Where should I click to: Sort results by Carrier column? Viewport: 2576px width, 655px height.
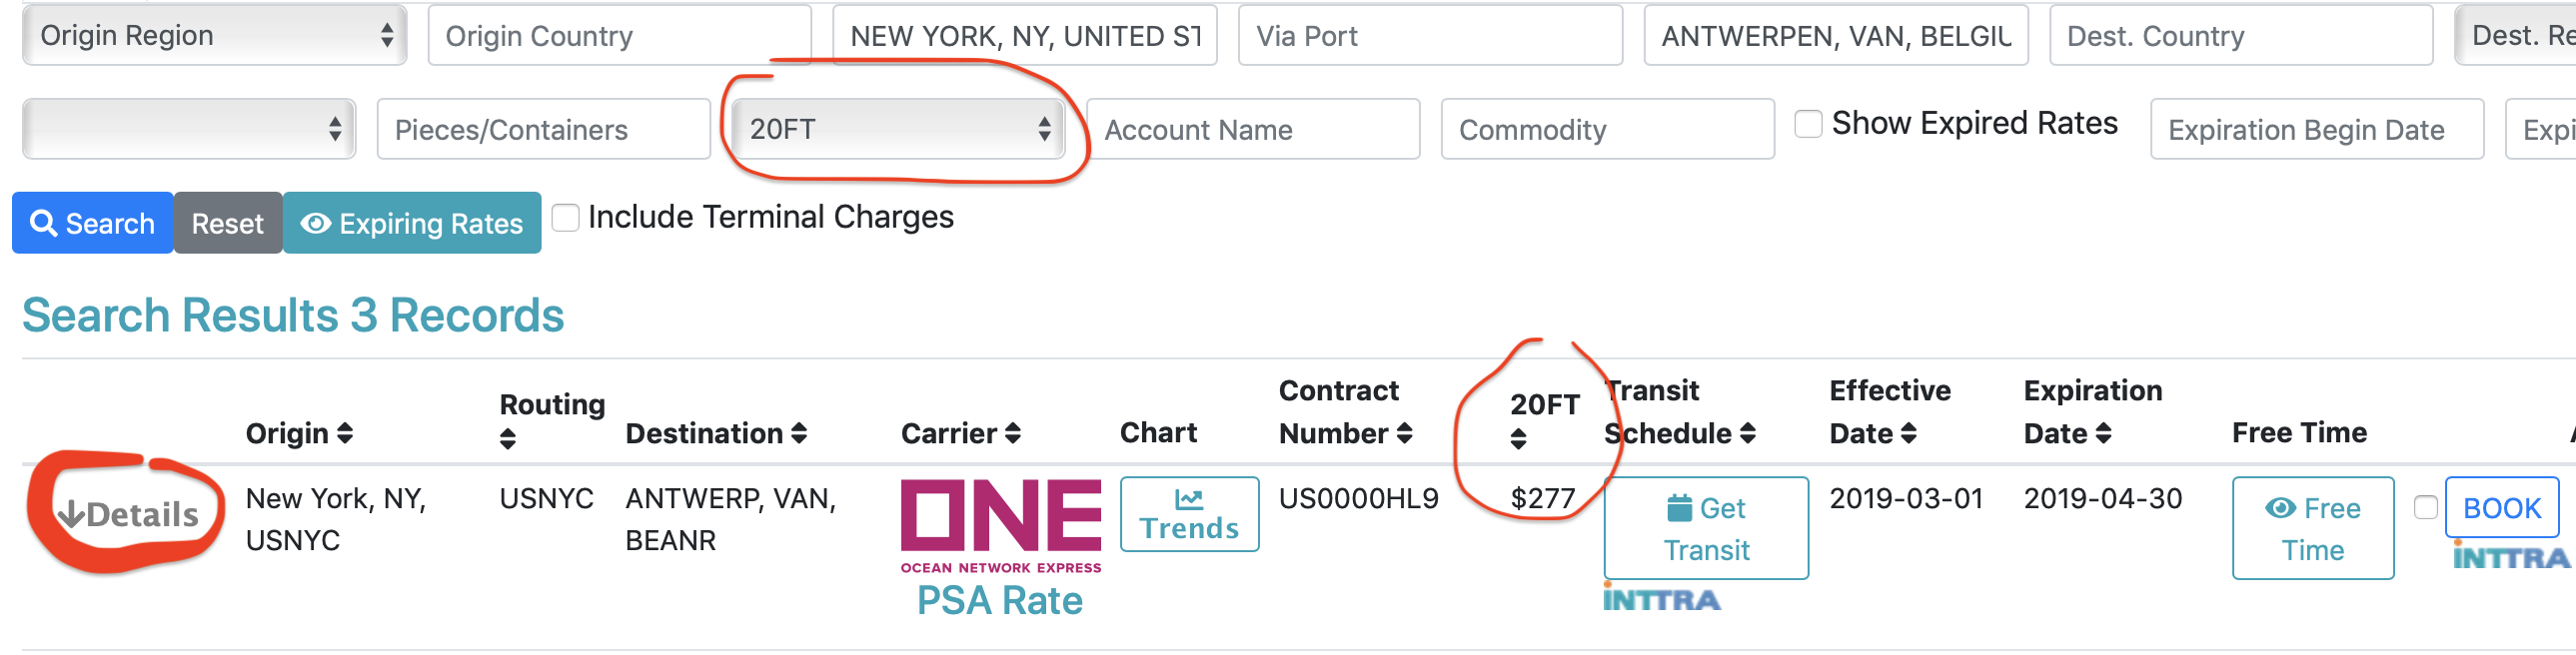pos(1013,433)
